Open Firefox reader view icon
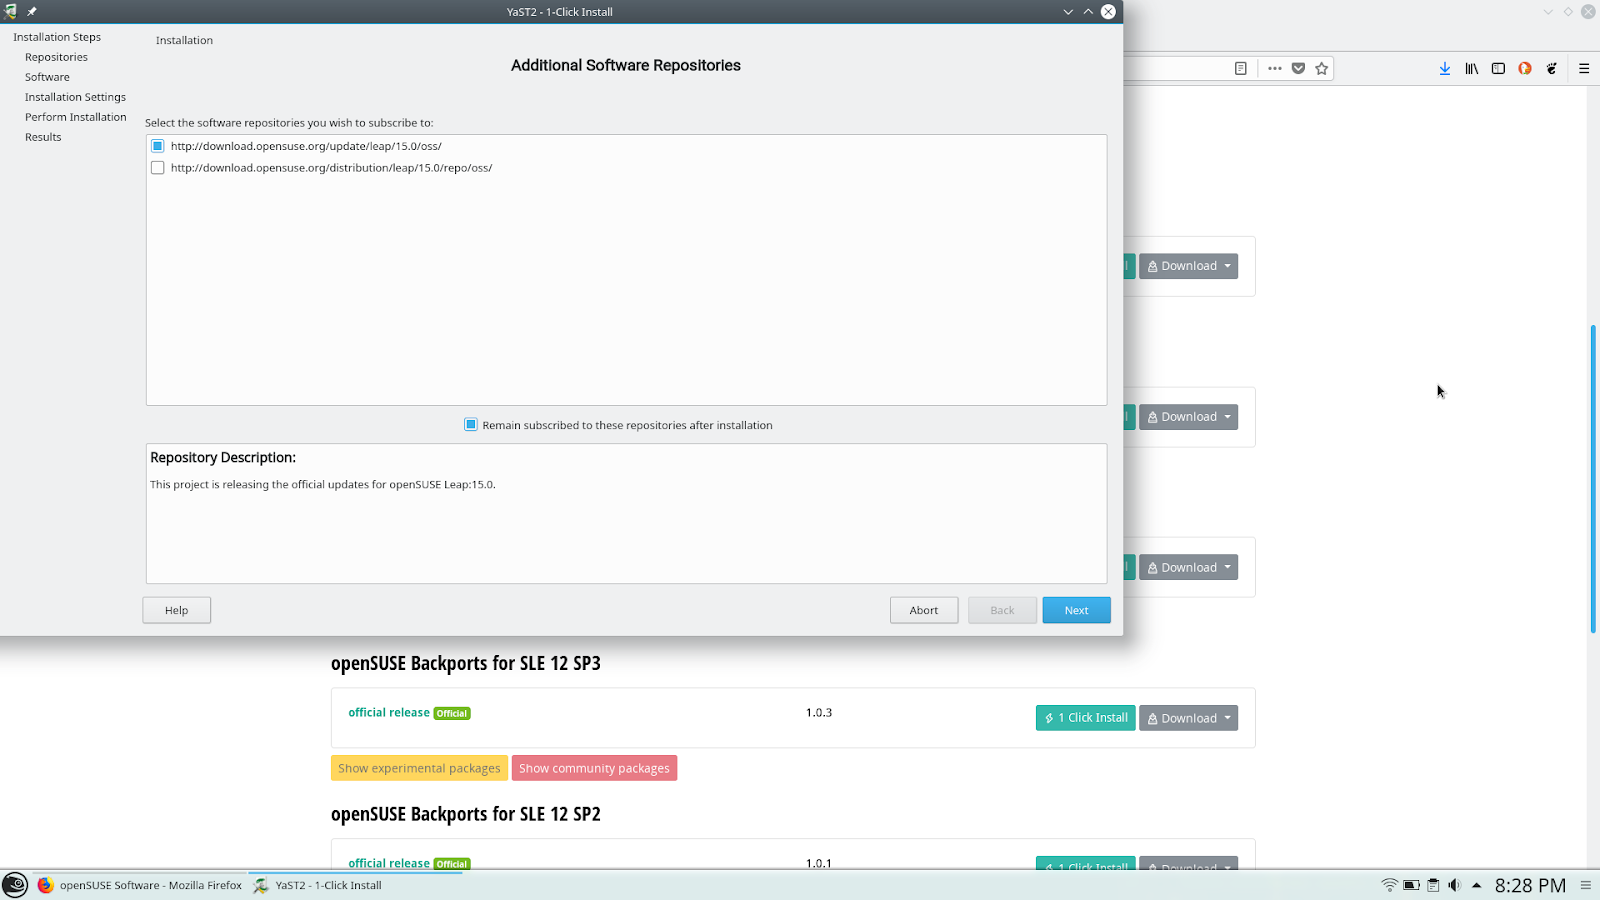 [x=1241, y=69]
